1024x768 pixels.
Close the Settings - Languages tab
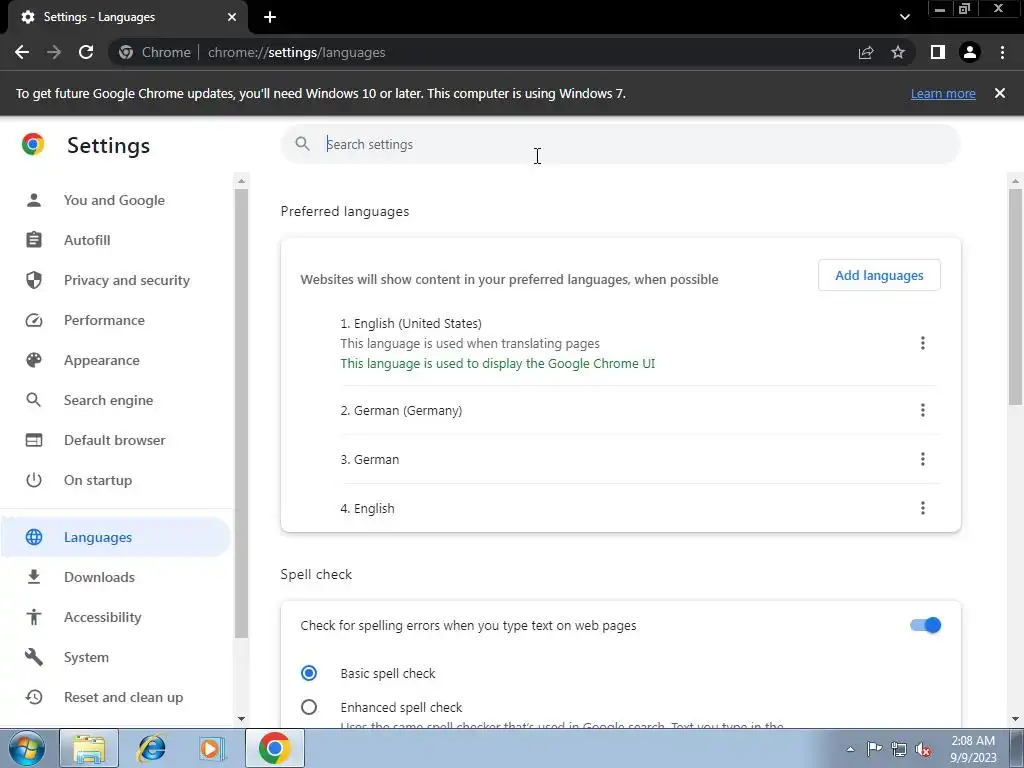point(232,17)
